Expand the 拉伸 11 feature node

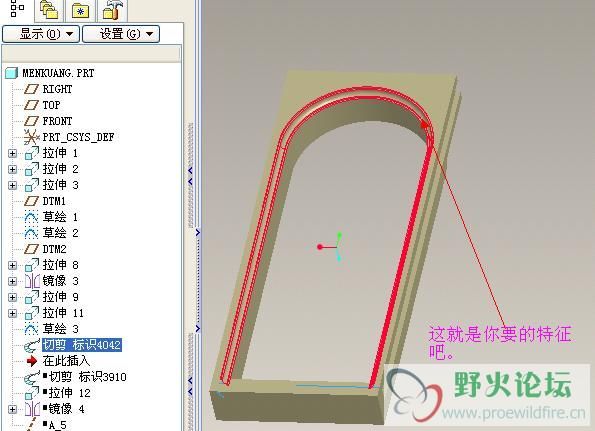point(13,313)
